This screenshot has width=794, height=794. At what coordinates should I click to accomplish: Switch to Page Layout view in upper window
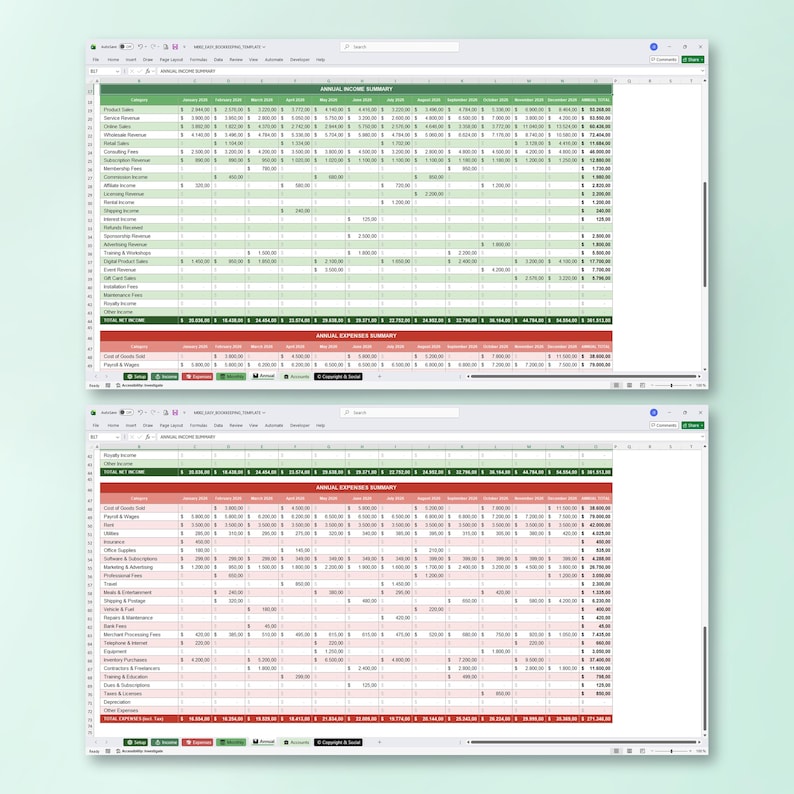tap(629, 385)
